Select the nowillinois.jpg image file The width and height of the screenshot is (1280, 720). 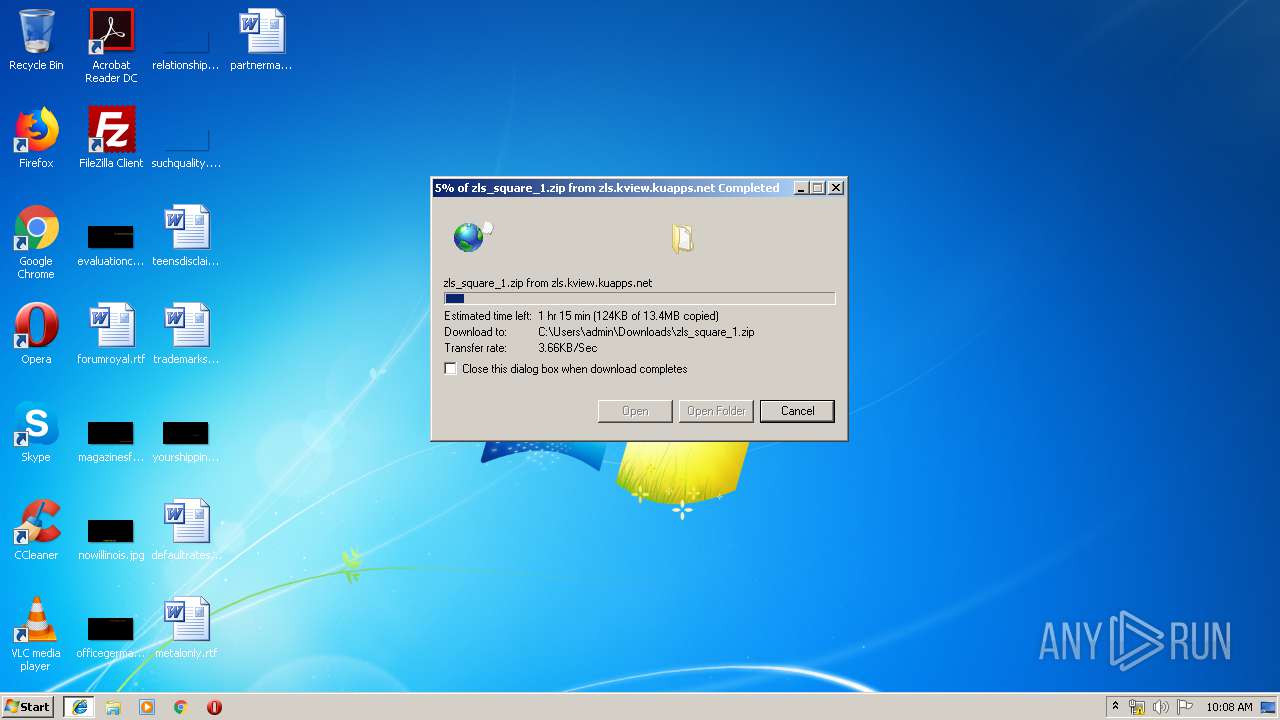click(x=111, y=539)
